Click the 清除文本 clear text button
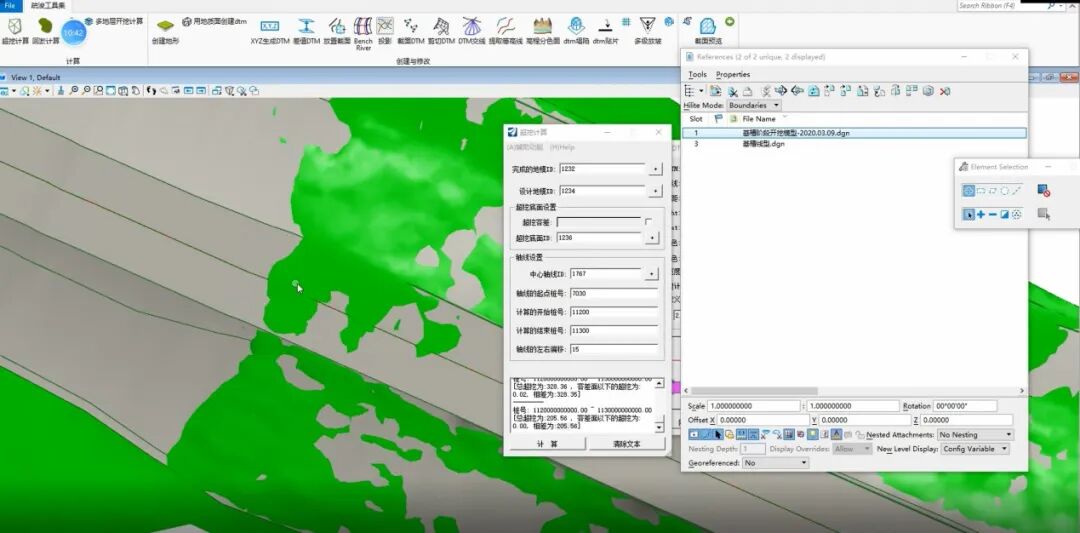Screen dimensions: 1080x533 point(627,444)
